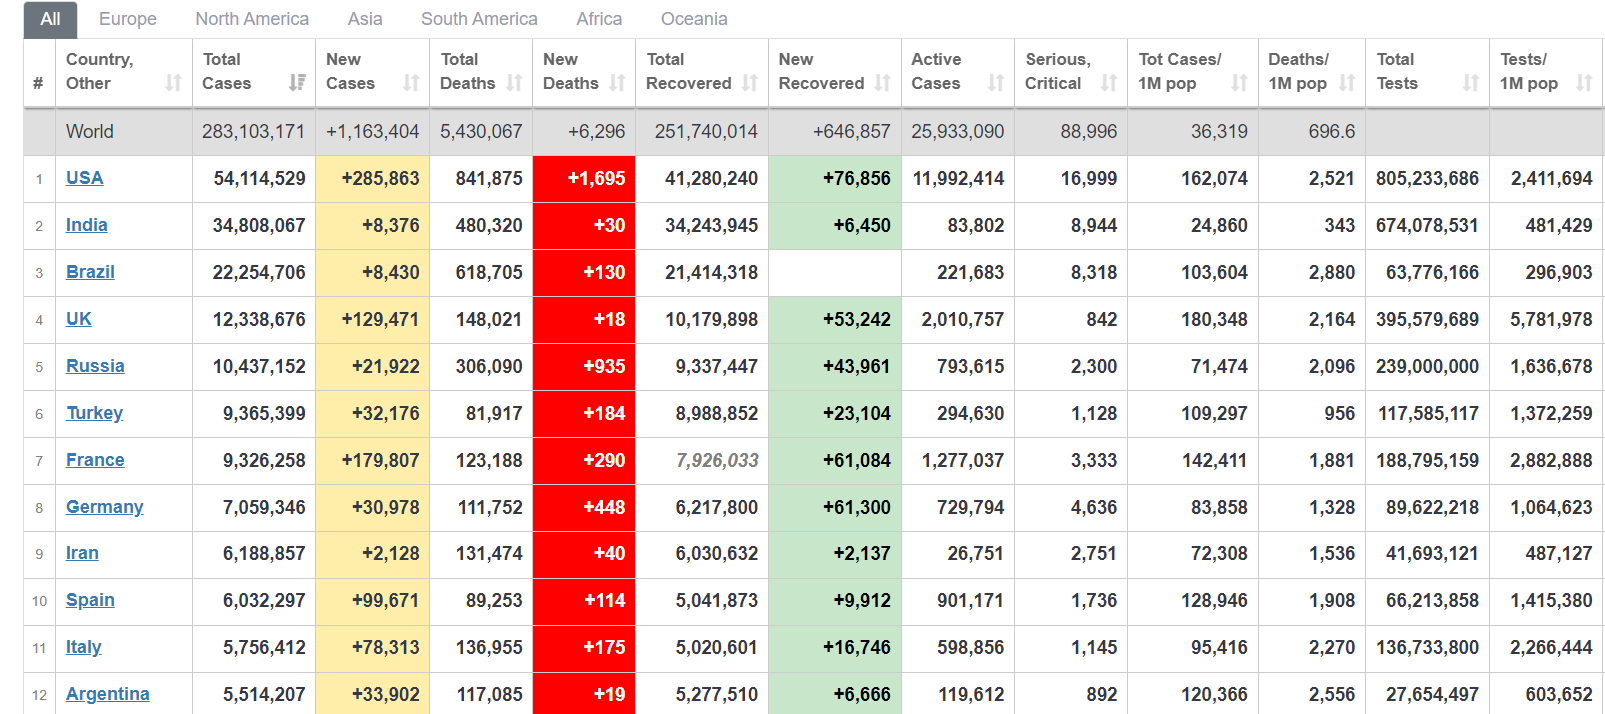Open the USA country link

(x=84, y=178)
